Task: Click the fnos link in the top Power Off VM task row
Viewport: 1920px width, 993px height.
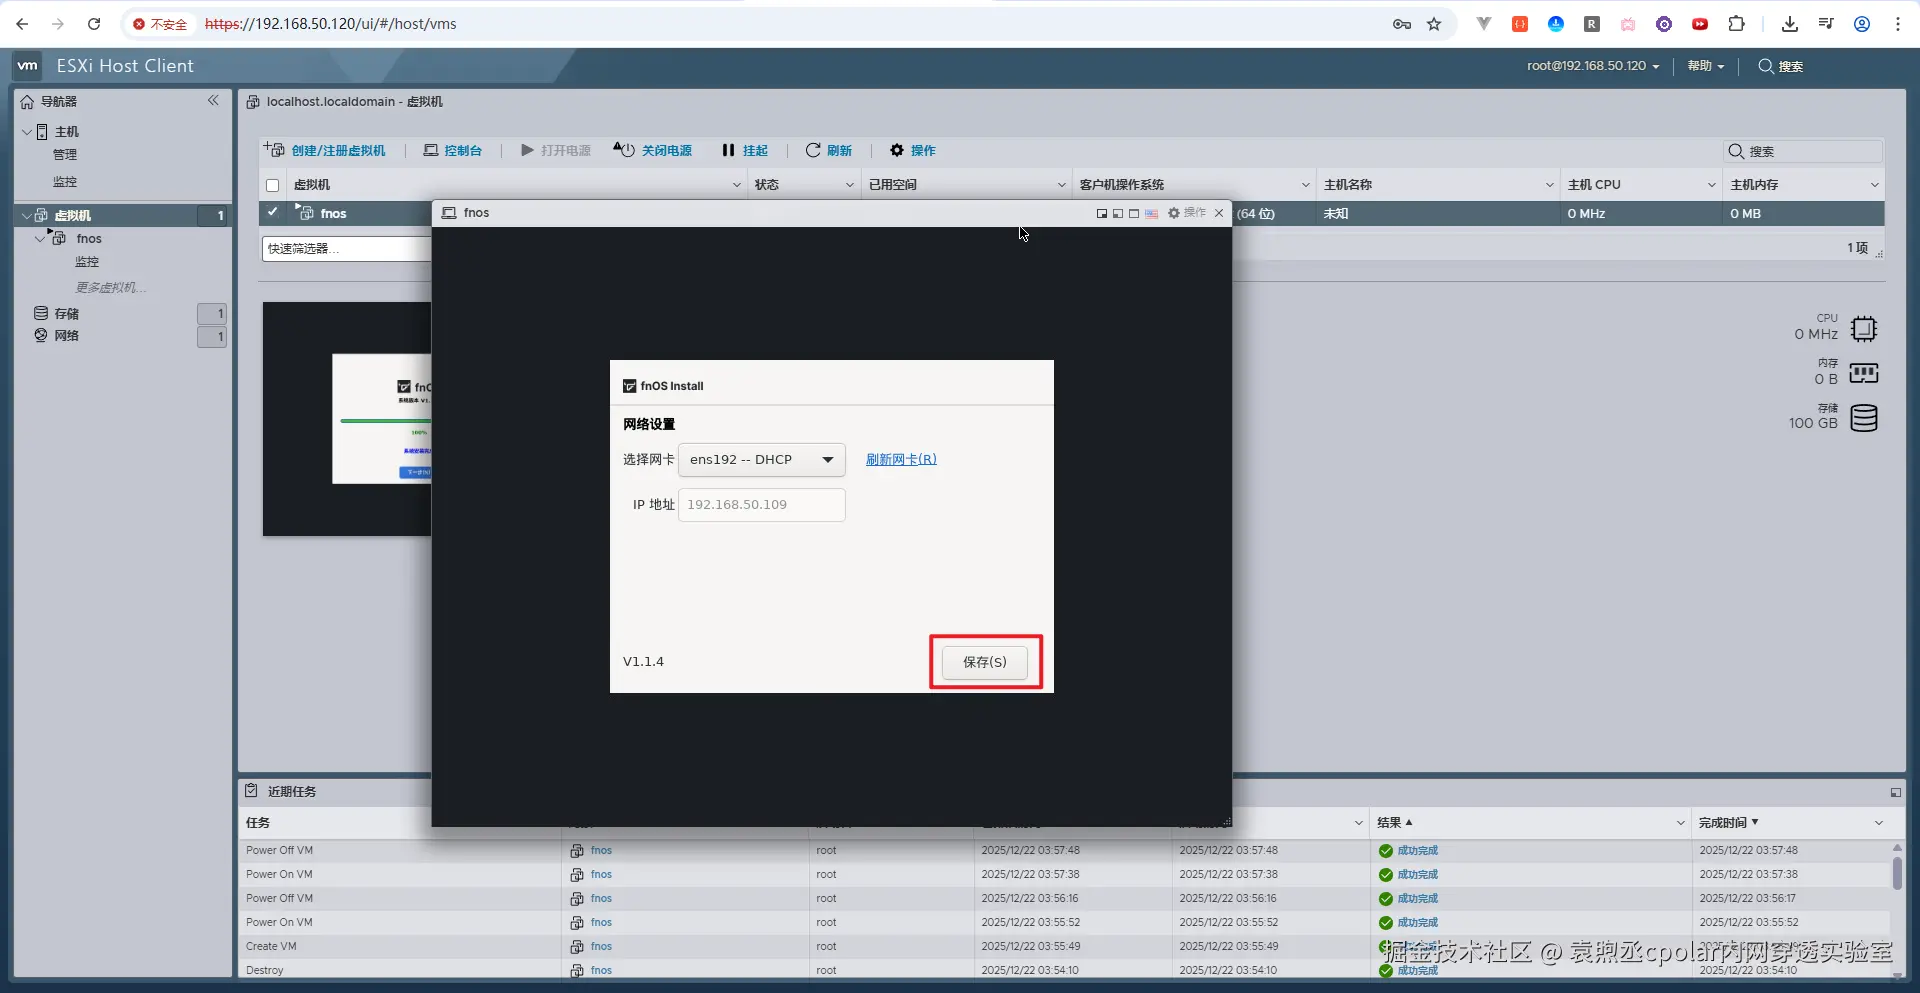Action: [x=601, y=850]
